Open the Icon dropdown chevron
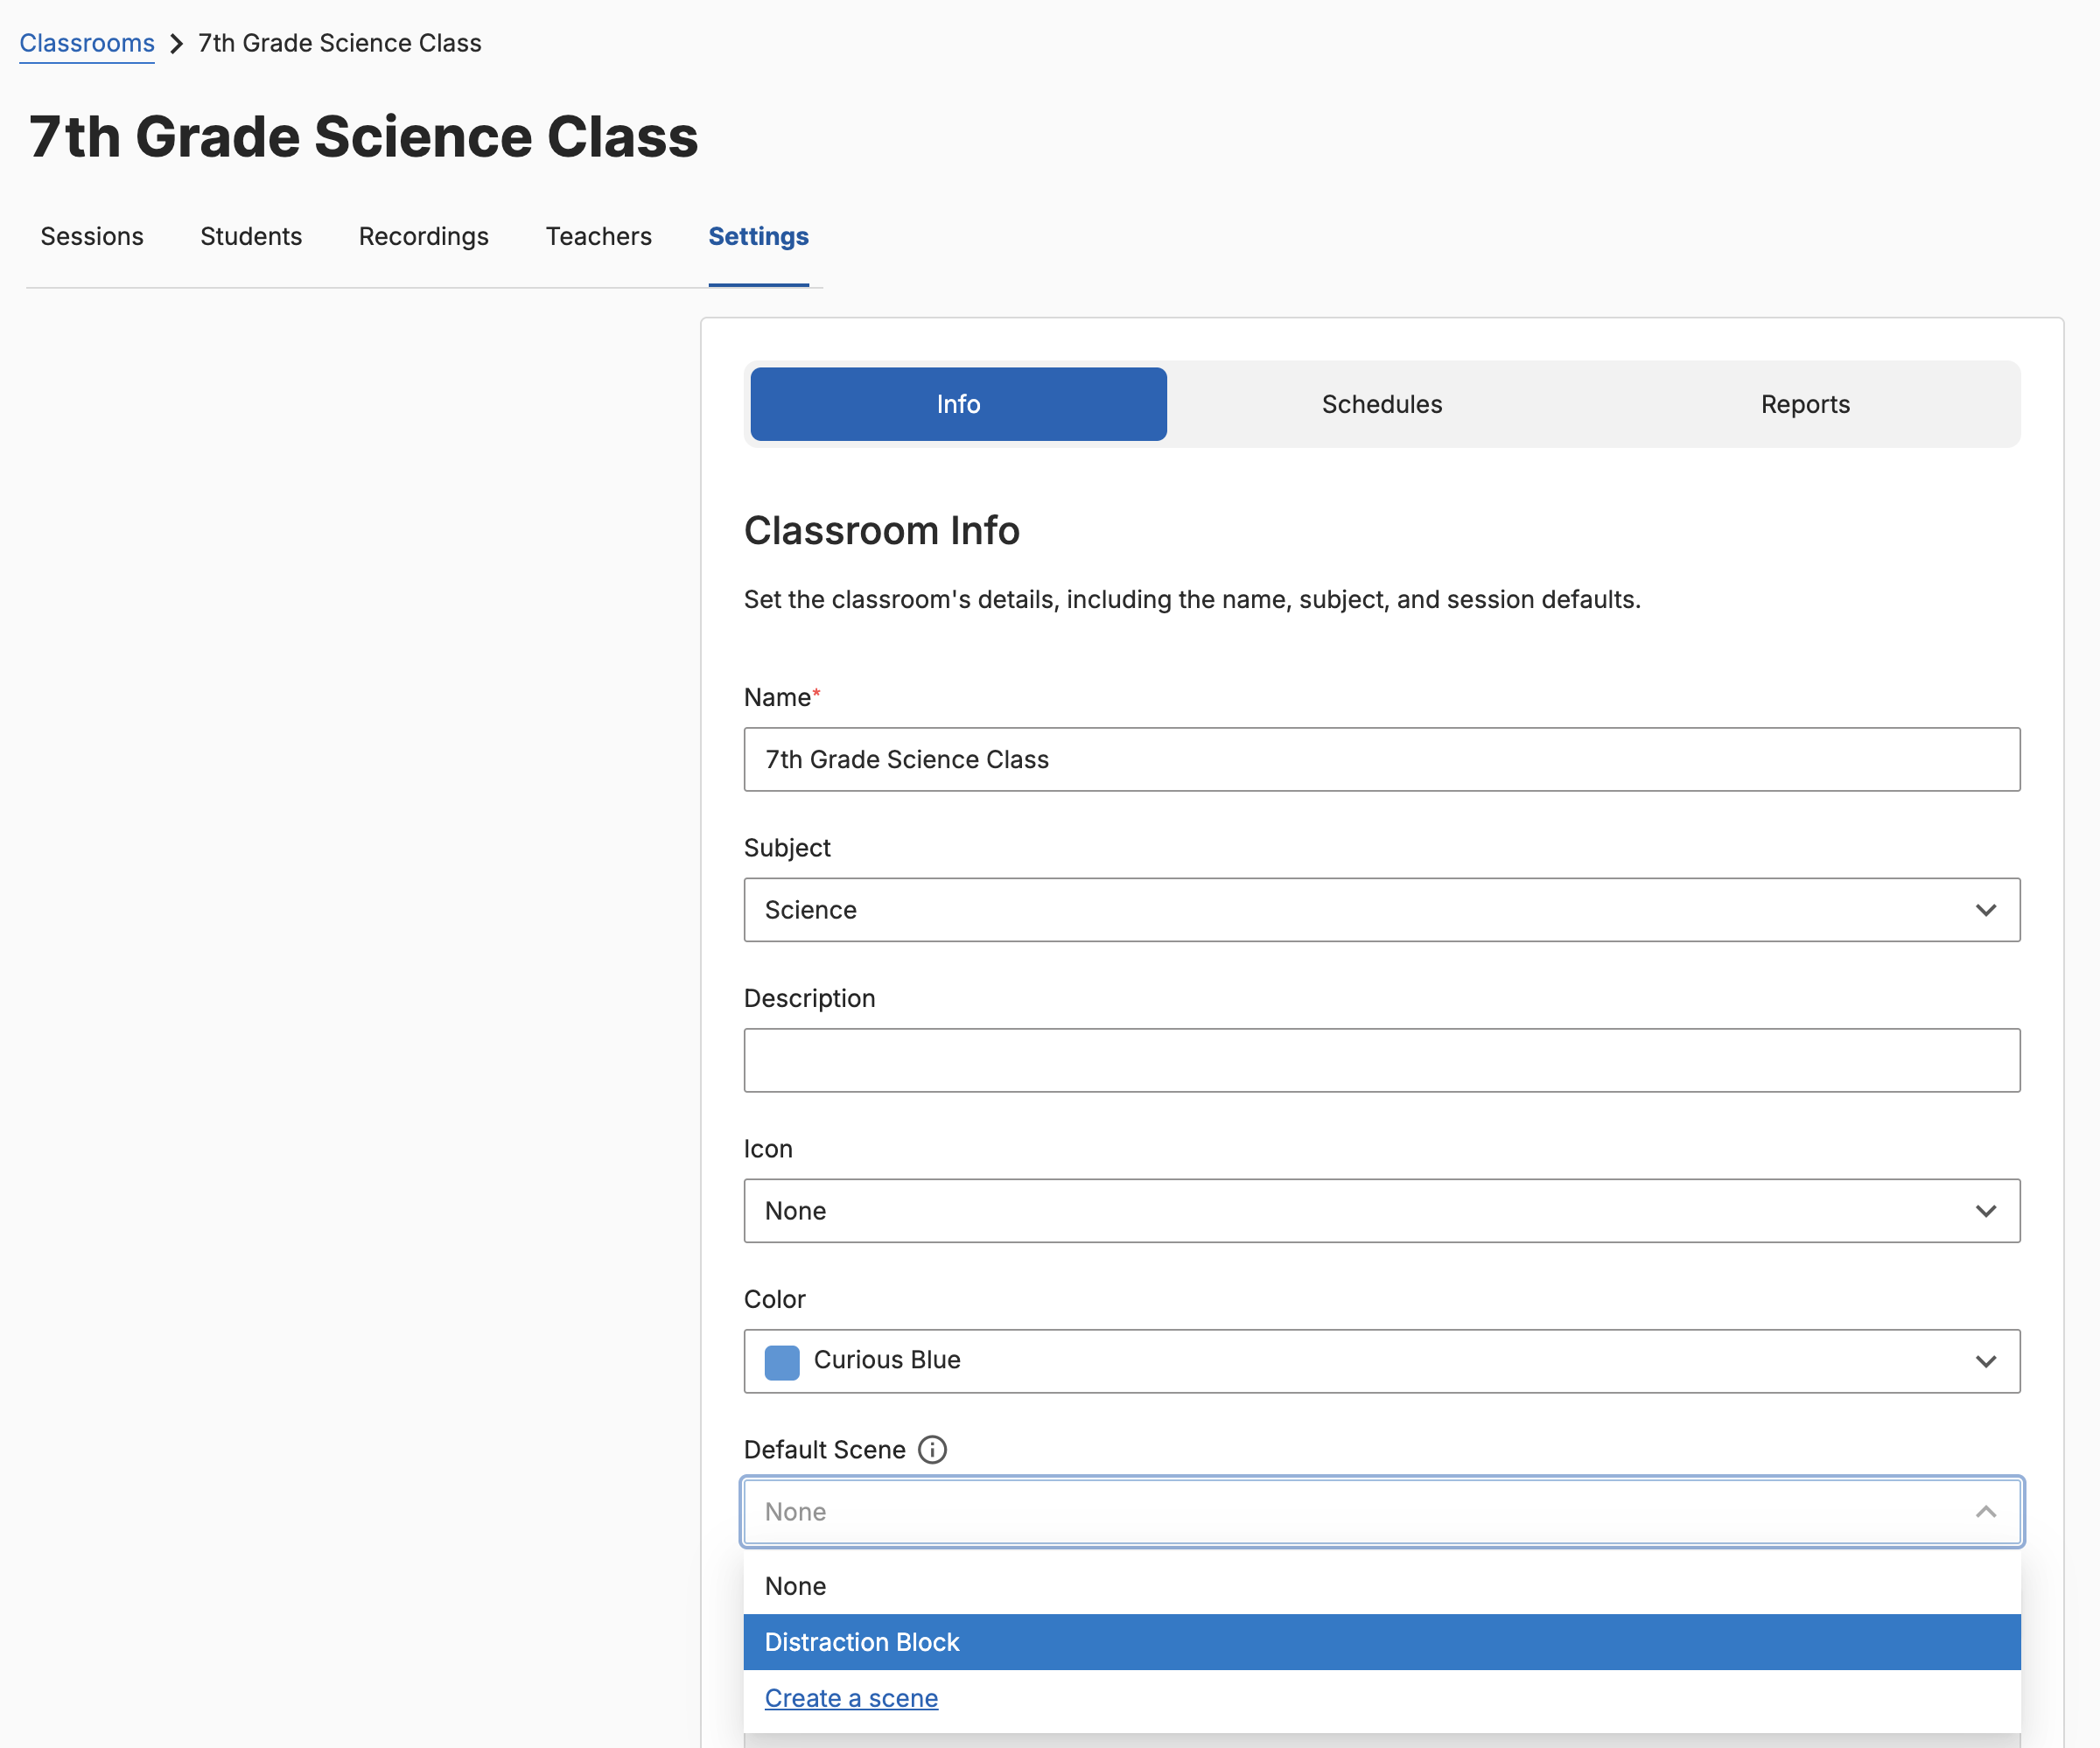This screenshot has width=2100, height=1748. pos(1985,1211)
